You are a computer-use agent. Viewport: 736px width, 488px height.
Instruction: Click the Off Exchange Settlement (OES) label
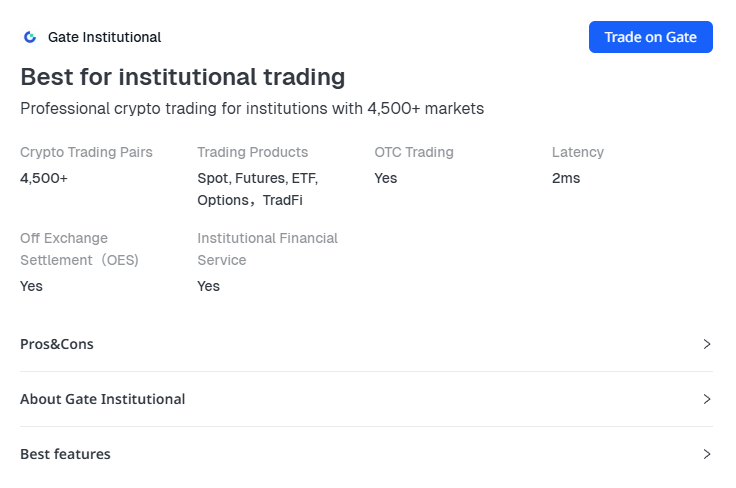click(79, 249)
